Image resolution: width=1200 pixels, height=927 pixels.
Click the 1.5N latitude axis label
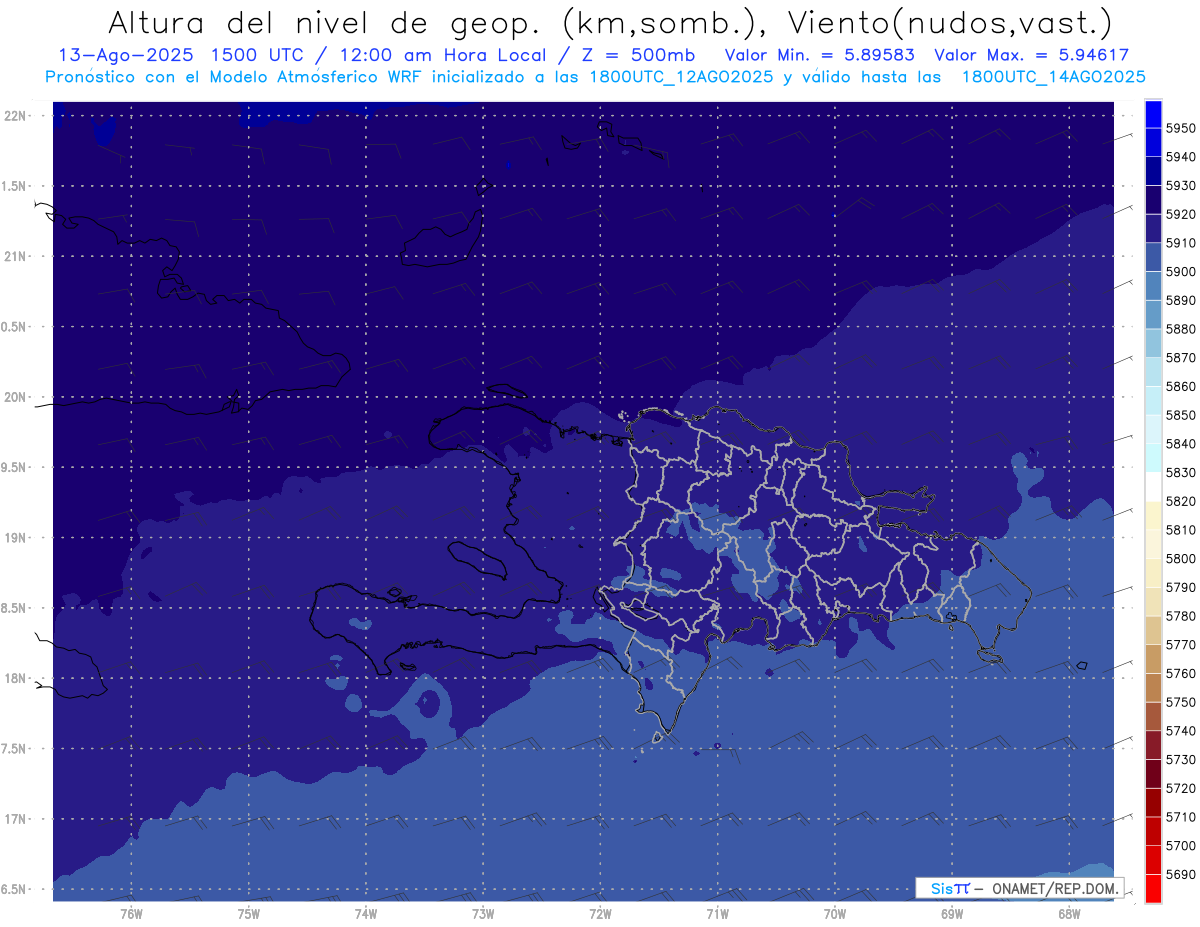[x=14, y=186]
